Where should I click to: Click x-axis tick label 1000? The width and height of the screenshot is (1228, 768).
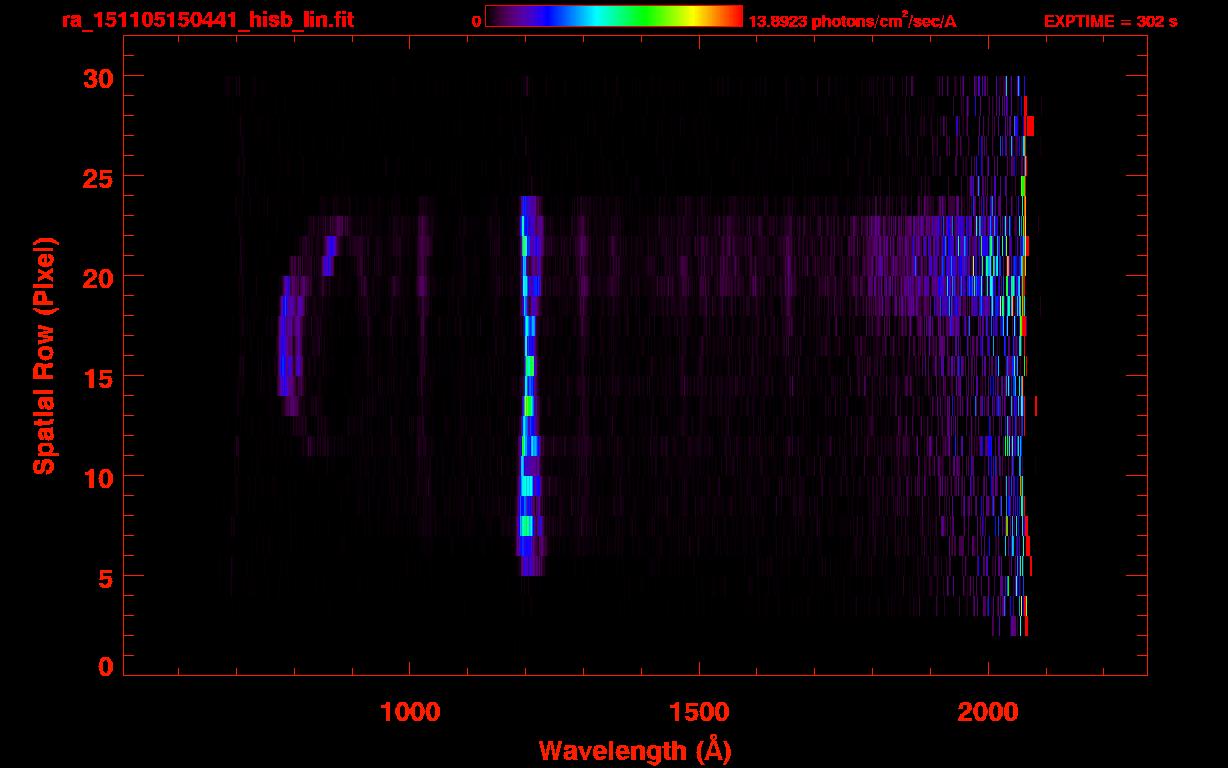pyautogui.click(x=410, y=712)
